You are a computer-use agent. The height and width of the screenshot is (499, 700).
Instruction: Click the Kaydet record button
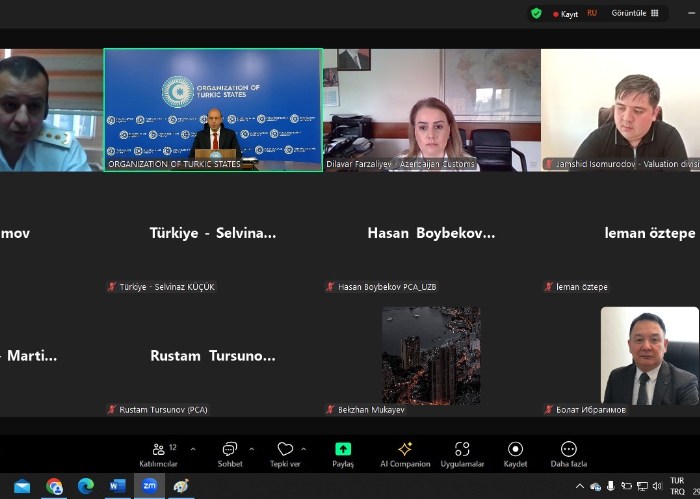515,451
